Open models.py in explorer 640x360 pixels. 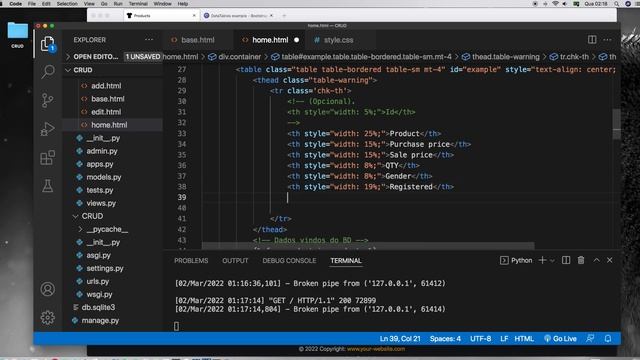pos(104,177)
